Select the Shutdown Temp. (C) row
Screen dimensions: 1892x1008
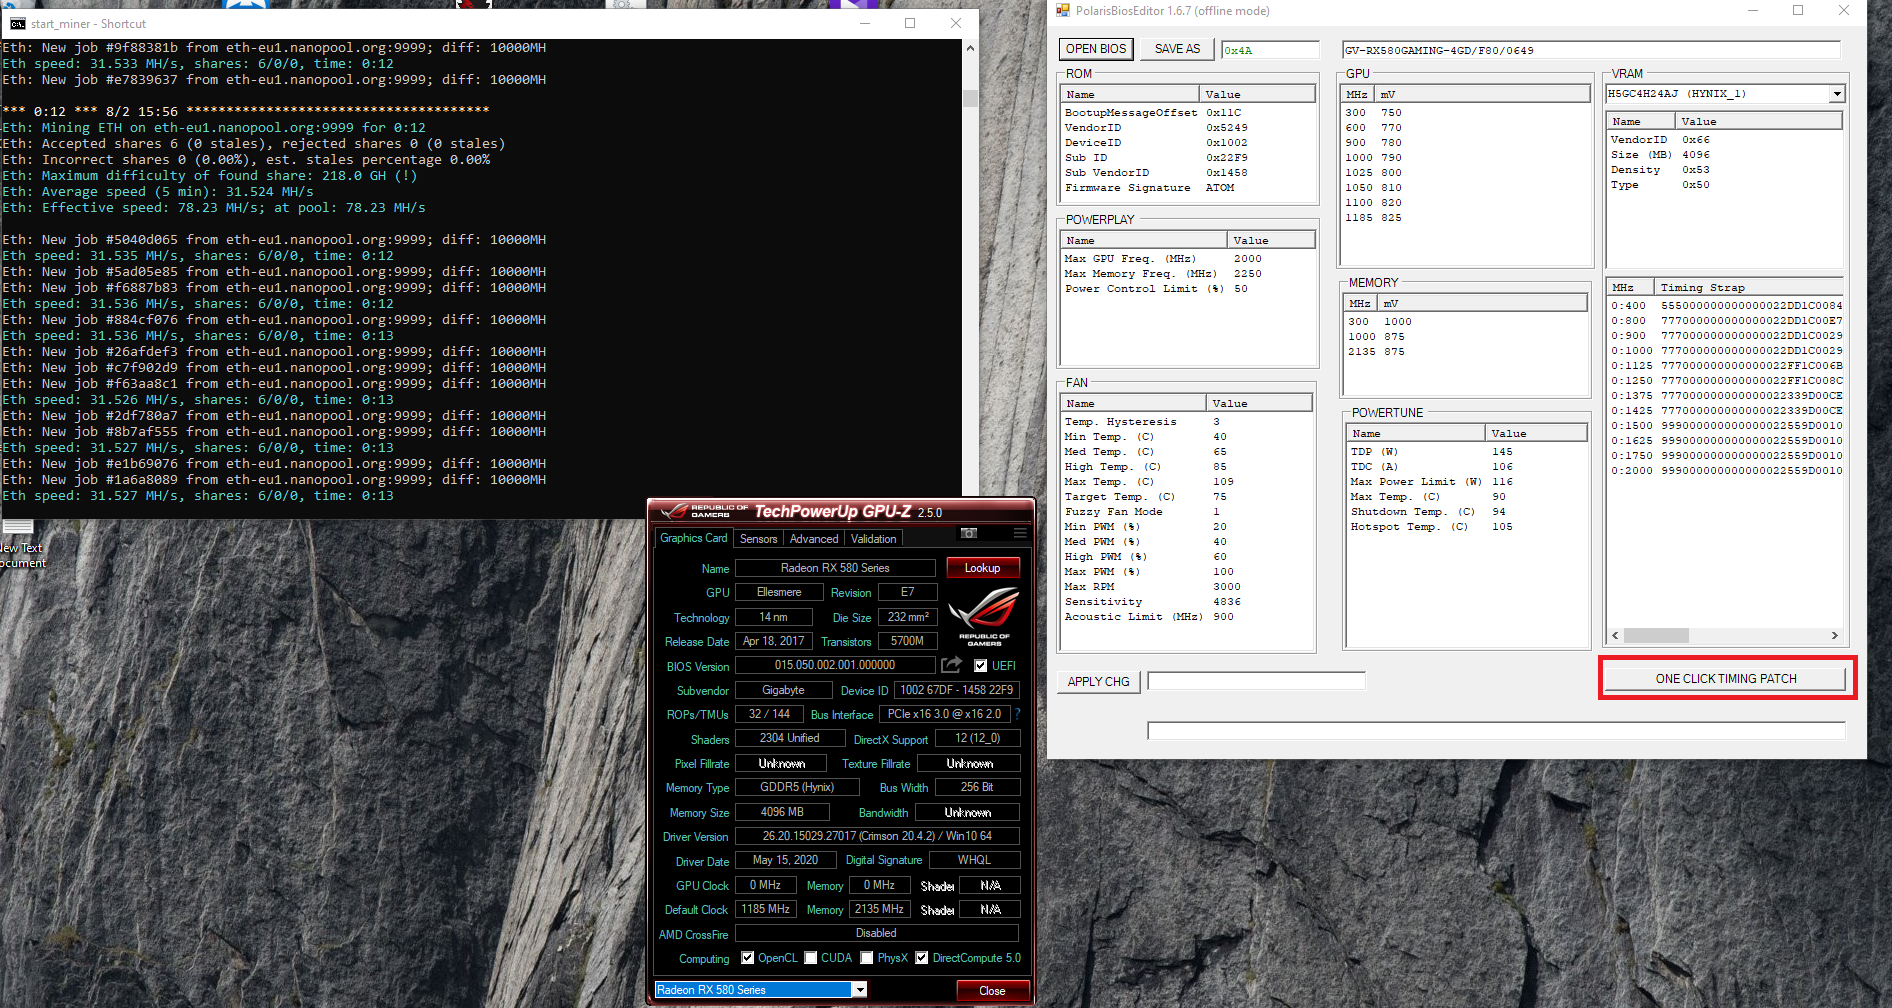[x=1467, y=512]
